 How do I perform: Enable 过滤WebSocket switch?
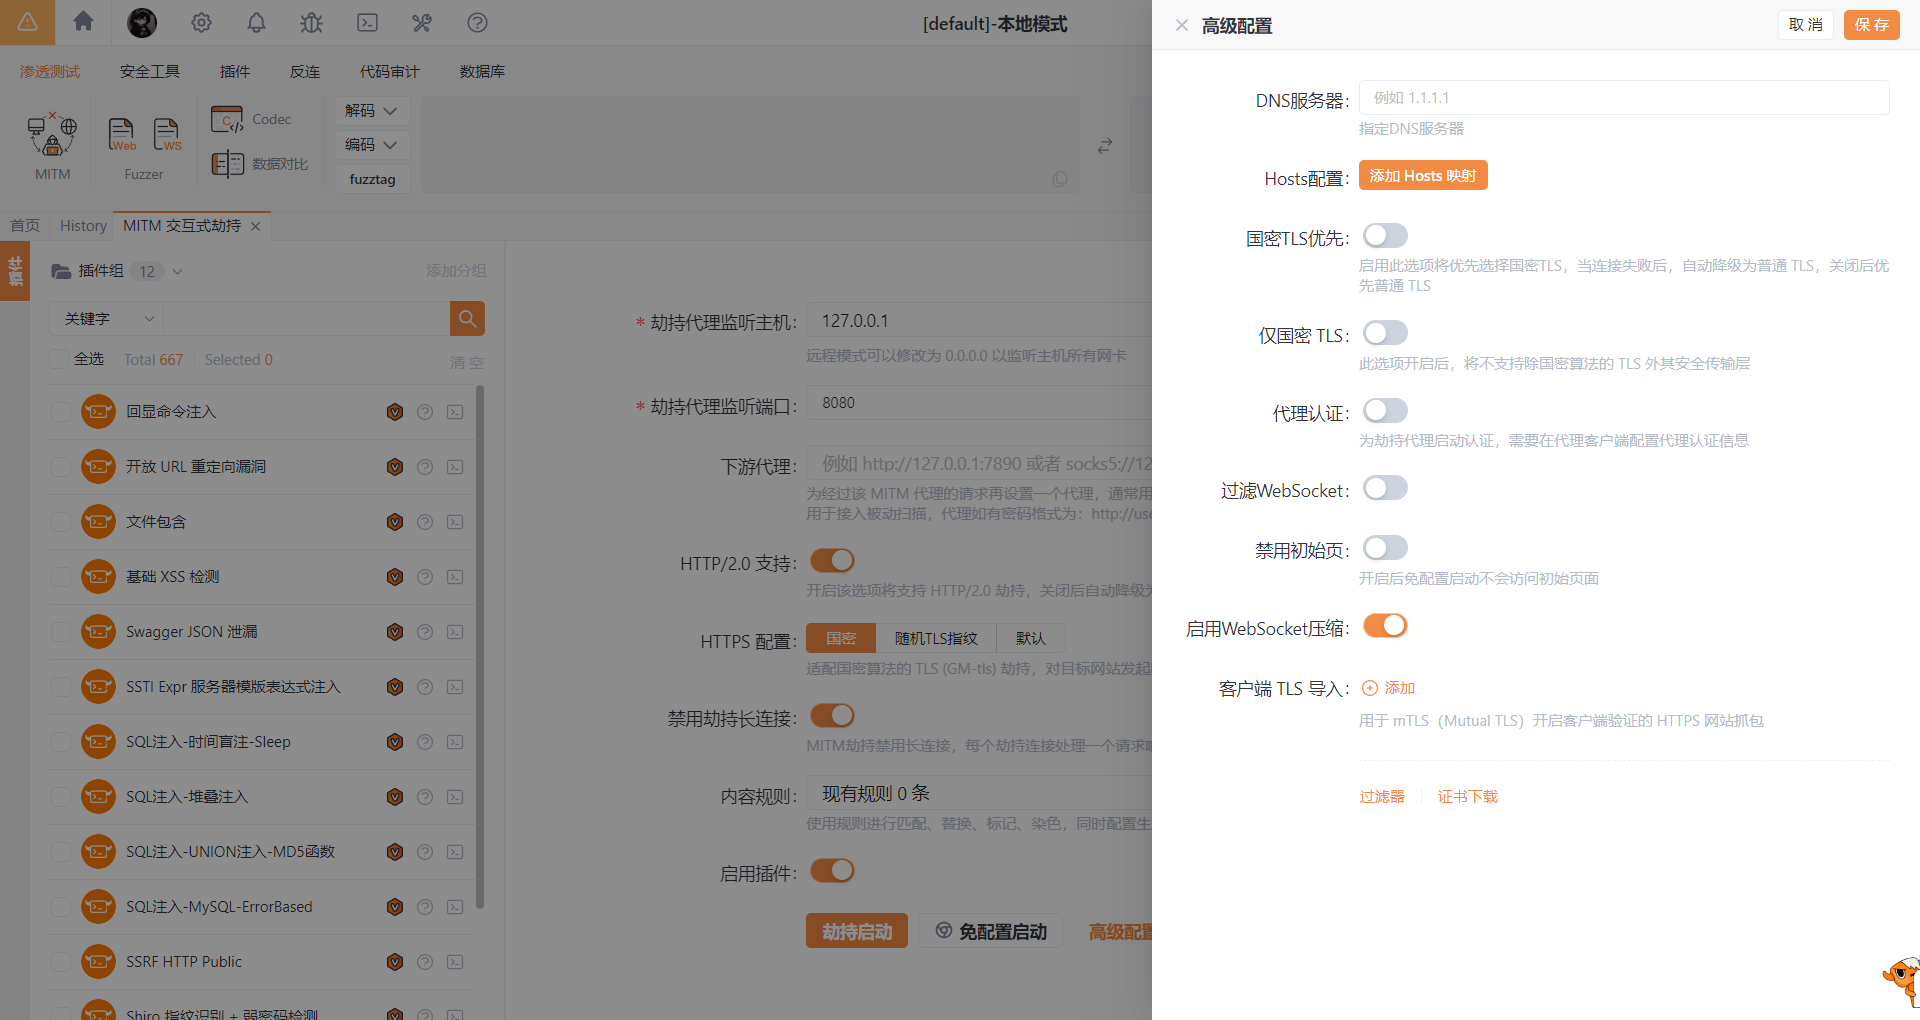[1385, 488]
